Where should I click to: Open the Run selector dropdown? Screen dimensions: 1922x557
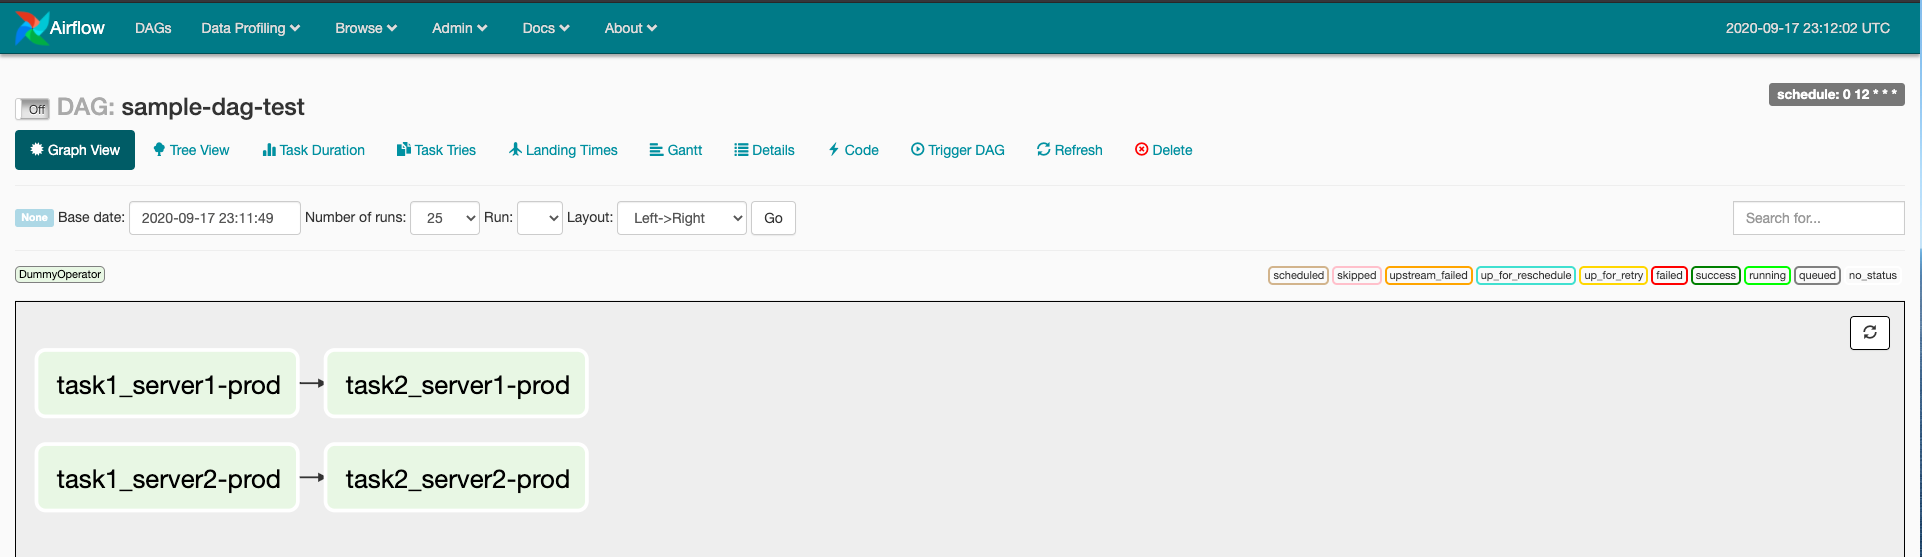pyautogui.click(x=540, y=218)
